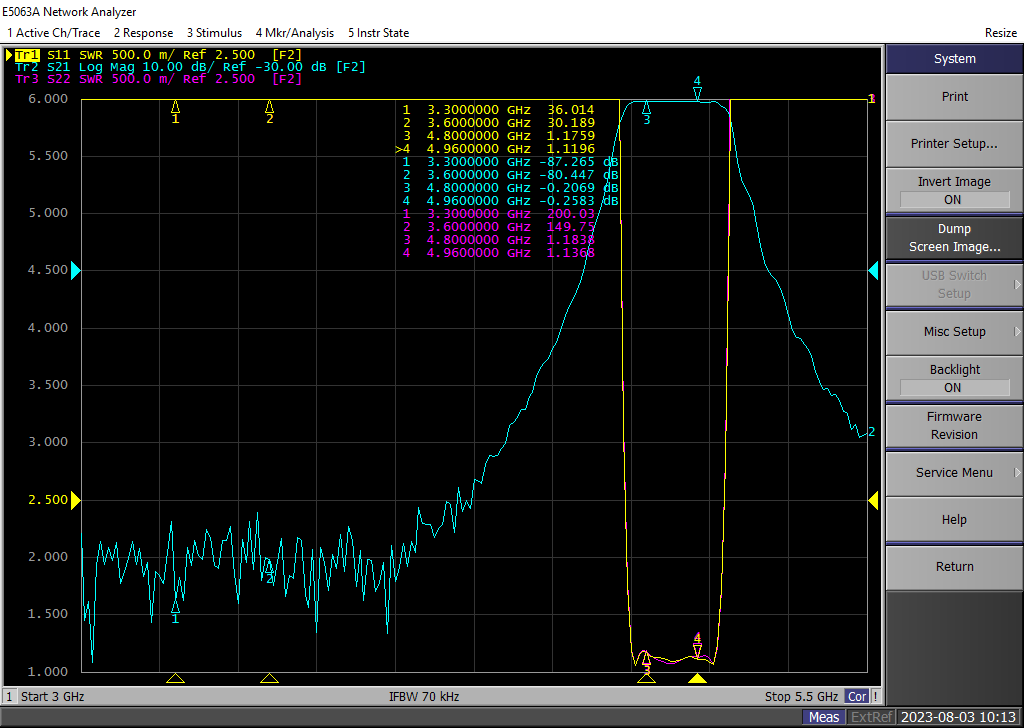The height and width of the screenshot is (728, 1024).
Task: Click yellow reference position arrow on left edge
Action: [76, 500]
